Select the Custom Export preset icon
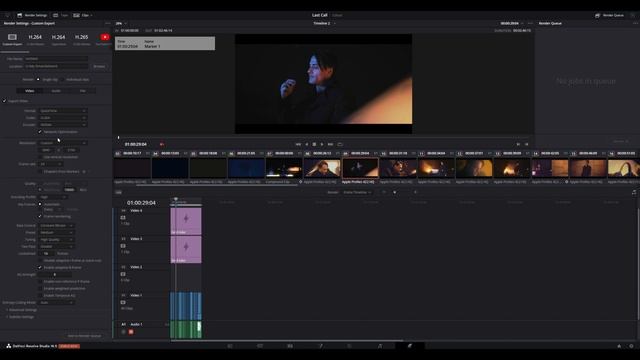The height and width of the screenshot is (360, 640). pos(12,37)
